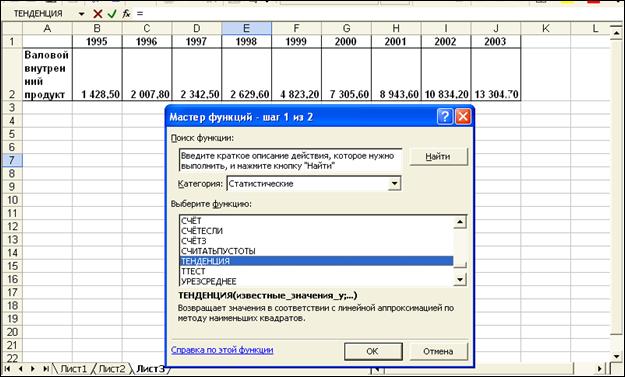Screen dimensions: 625x377
Task: Click cell with year 2003
Action: click(496, 41)
